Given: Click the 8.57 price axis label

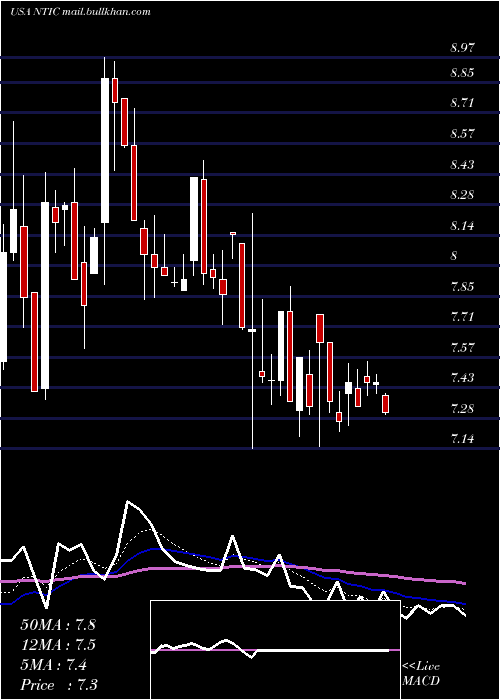Looking at the screenshot, I should (x=463, y=134).
